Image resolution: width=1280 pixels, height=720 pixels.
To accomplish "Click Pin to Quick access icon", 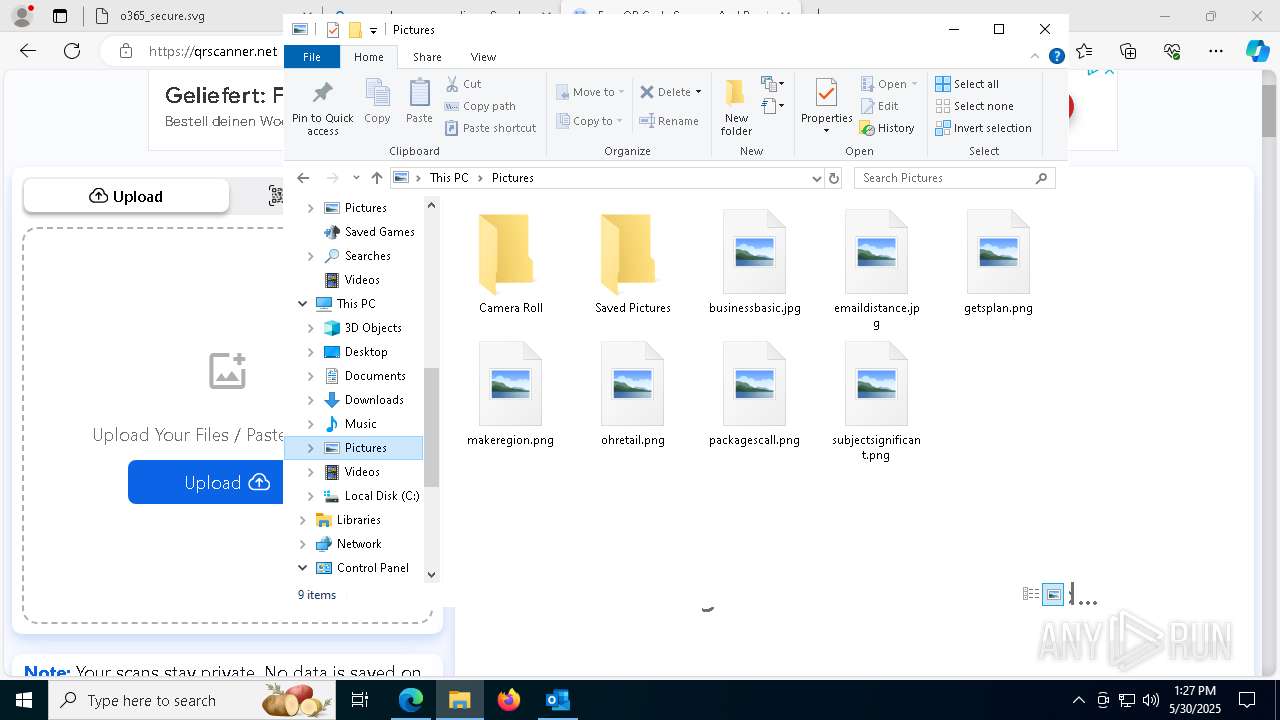I will tap(322, 108).
